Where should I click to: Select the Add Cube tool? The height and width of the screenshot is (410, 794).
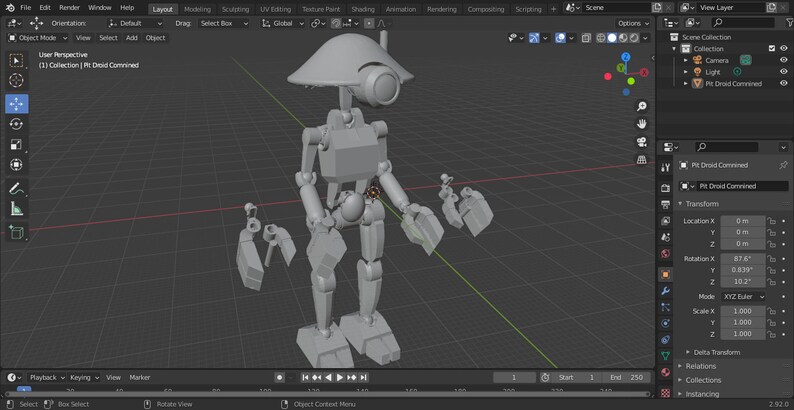[x=17, y=232]
